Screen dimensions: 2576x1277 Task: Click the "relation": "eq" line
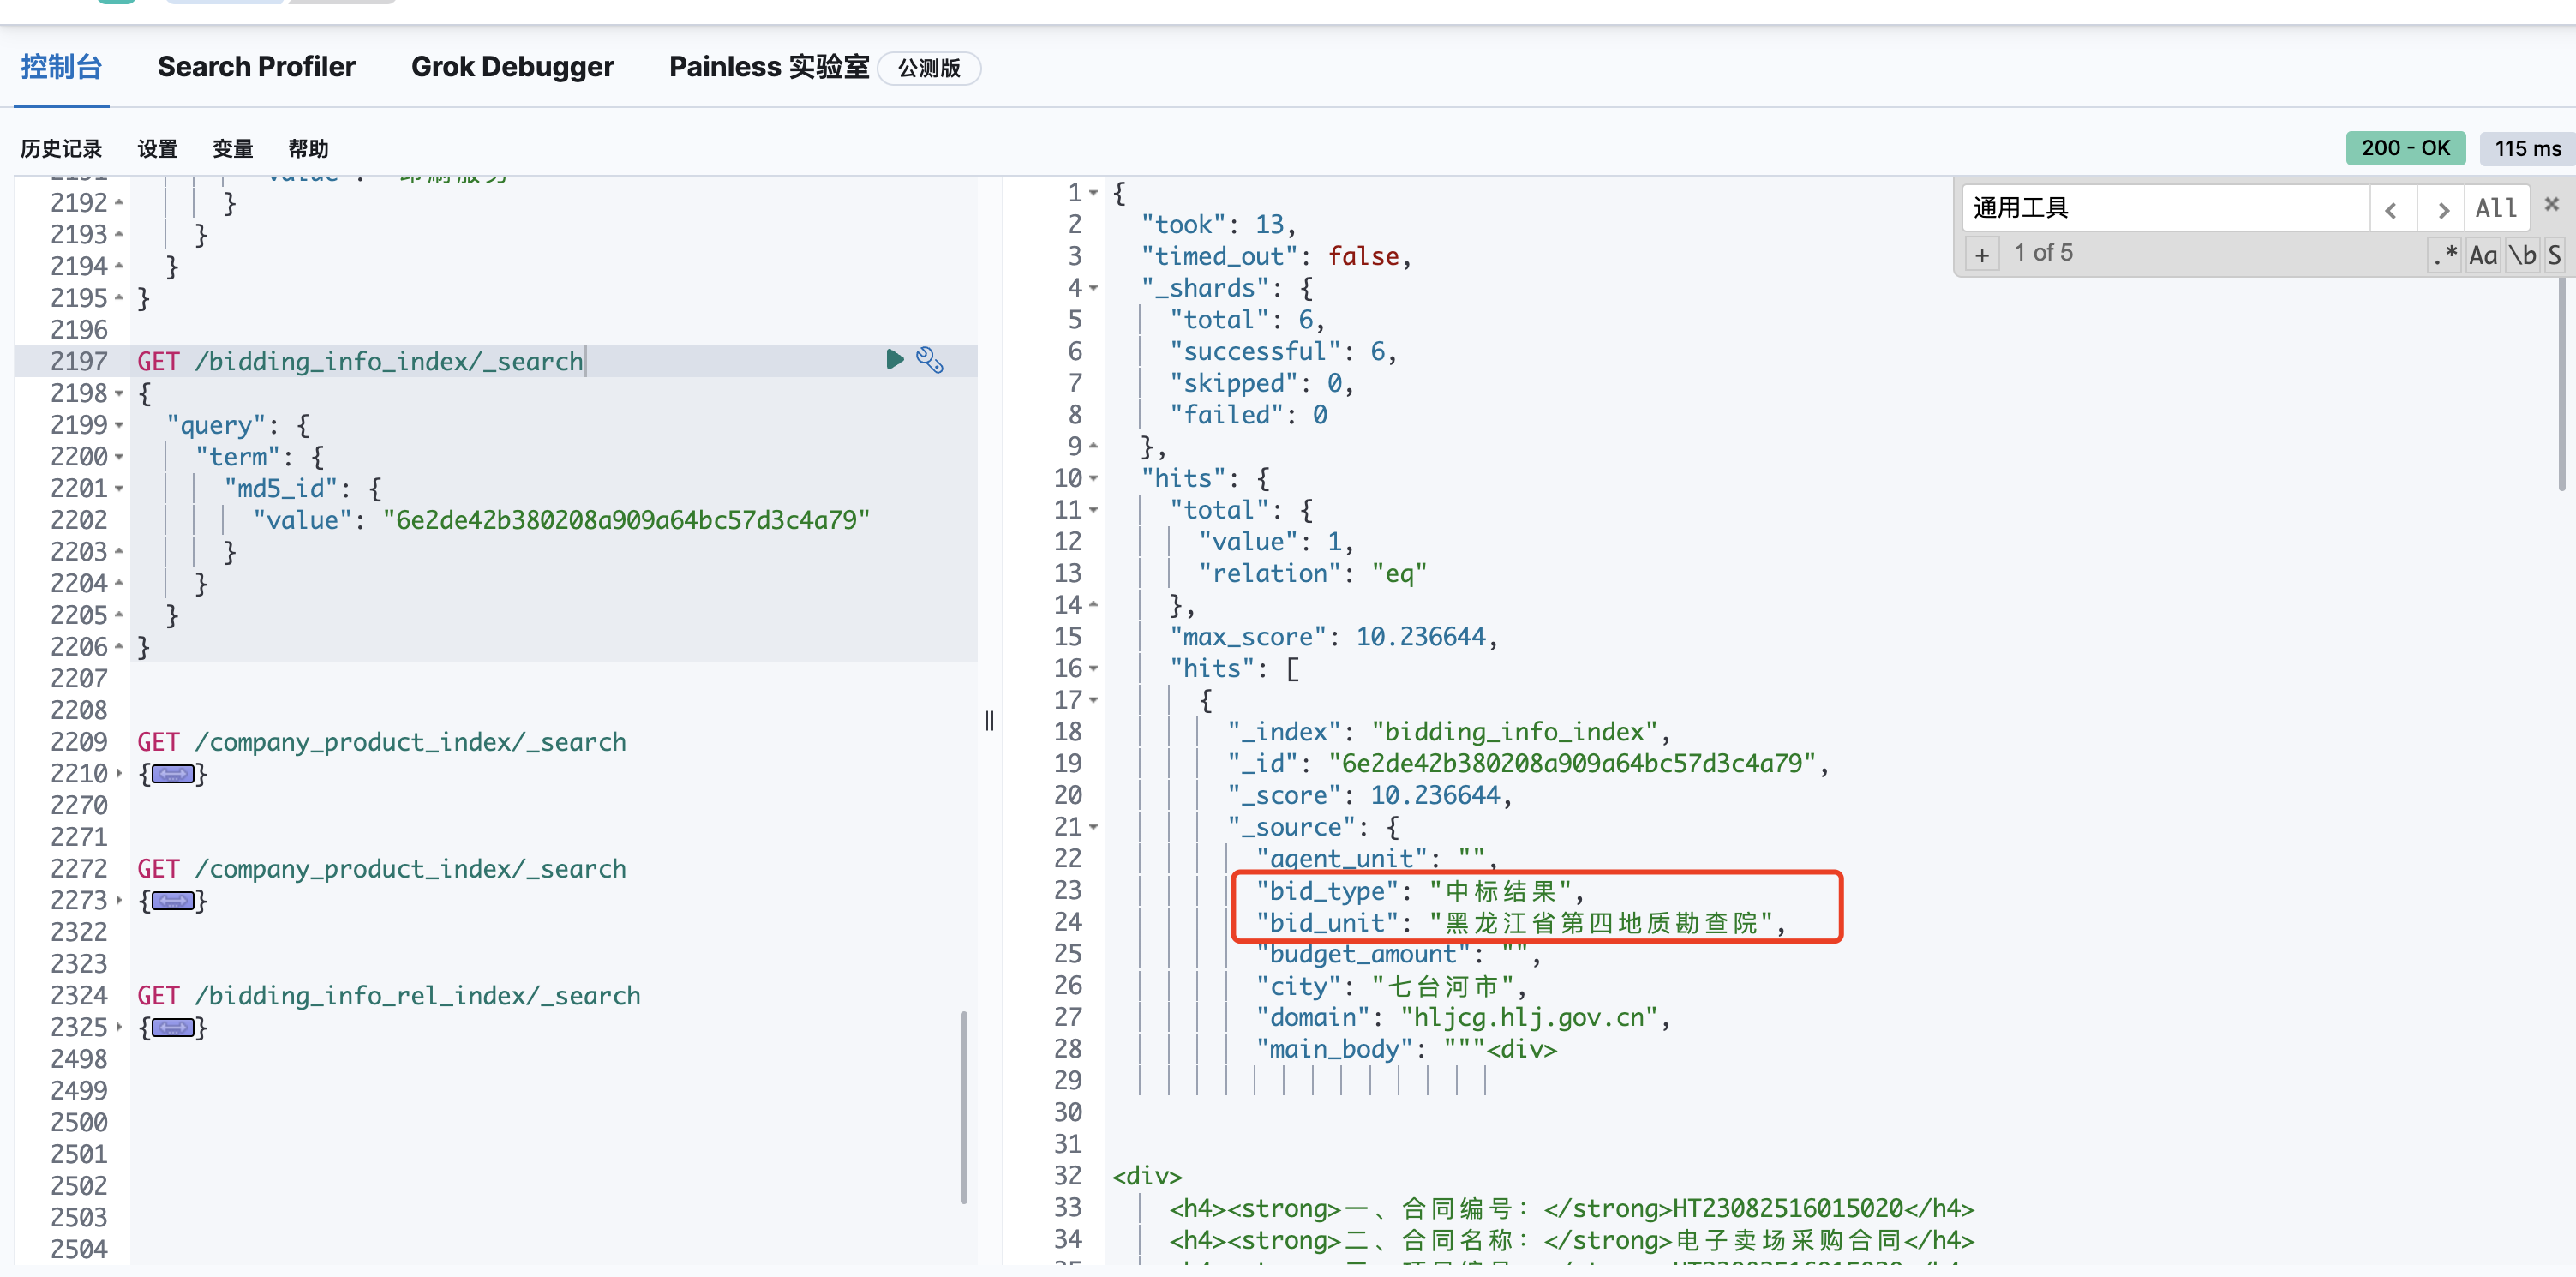point(1313,574)
